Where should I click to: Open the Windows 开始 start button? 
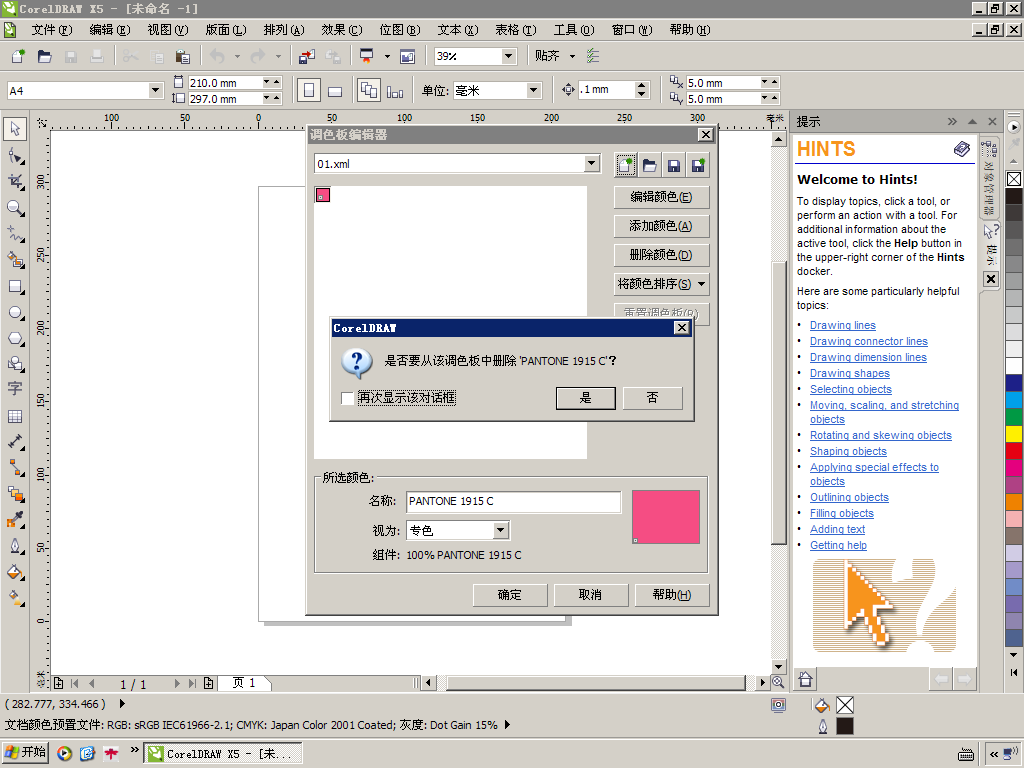click(x=26, y=753)
